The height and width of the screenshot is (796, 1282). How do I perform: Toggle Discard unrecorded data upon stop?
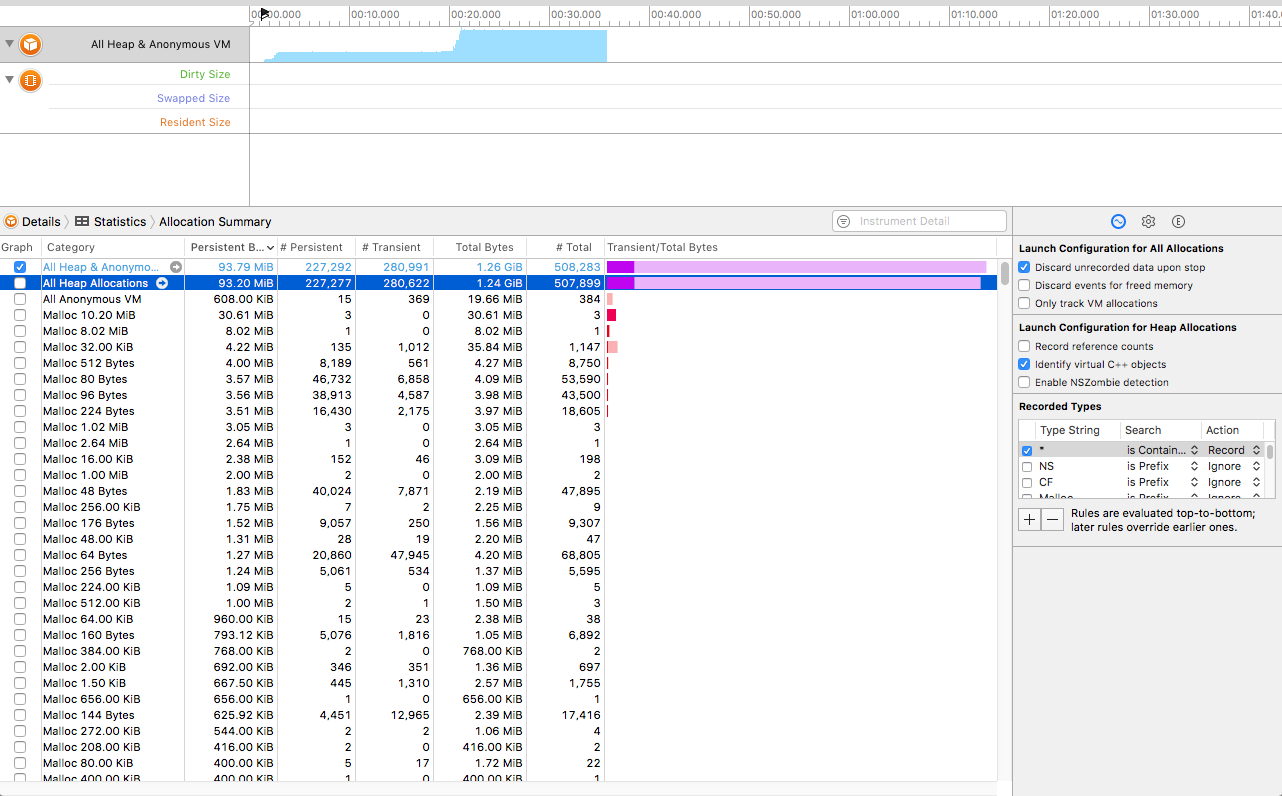[1024, 267]
